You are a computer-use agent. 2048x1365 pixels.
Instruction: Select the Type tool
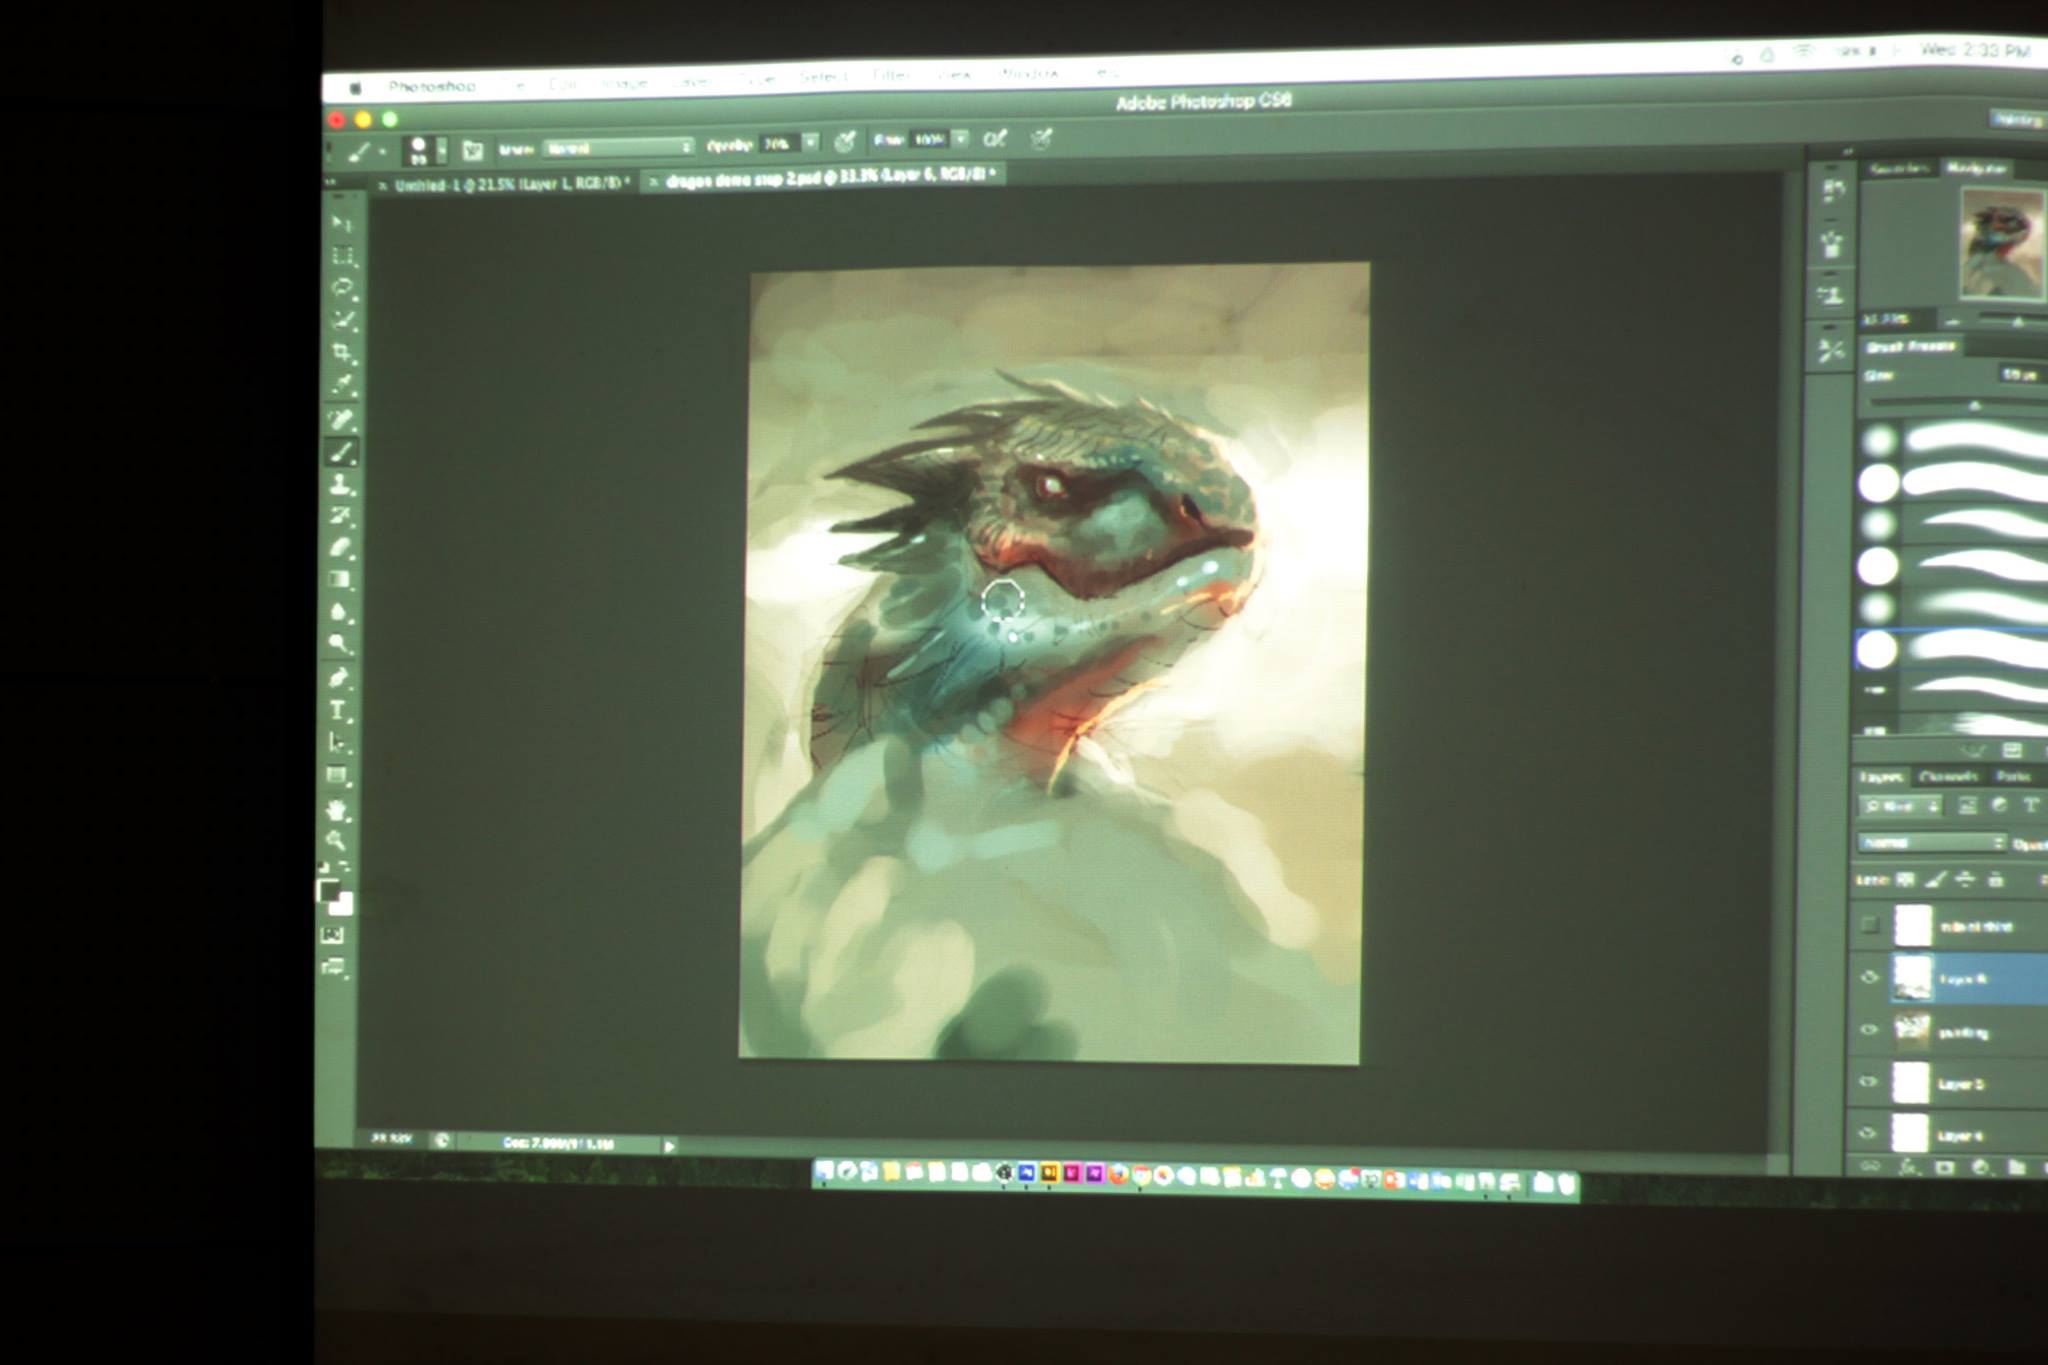coord(339,711)
